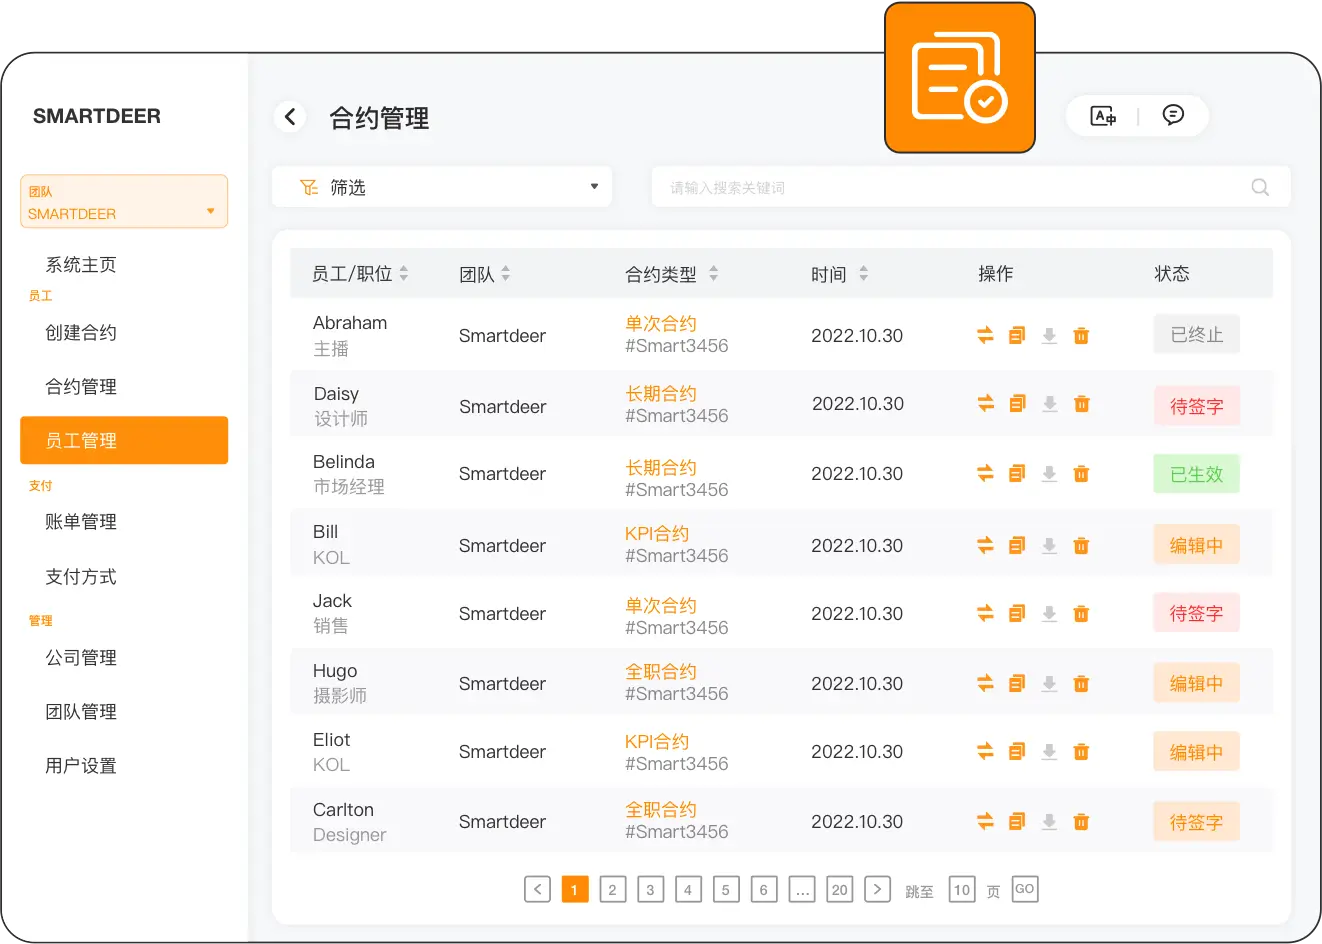Image resolution: width=1322 pixels, height=944 pixels.
Task: Toggle sorting on the 团队 column
Action: tap(508, 272)
